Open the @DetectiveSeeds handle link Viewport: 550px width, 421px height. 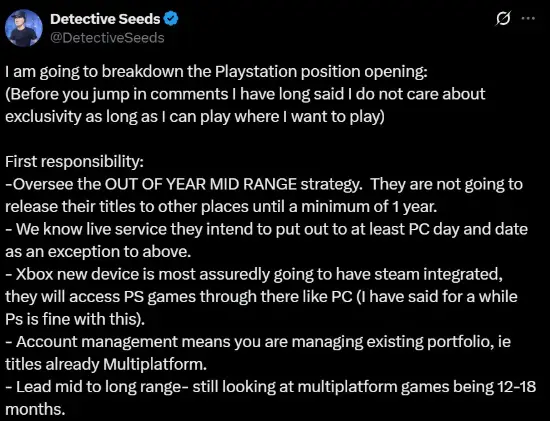coord(107,38)
